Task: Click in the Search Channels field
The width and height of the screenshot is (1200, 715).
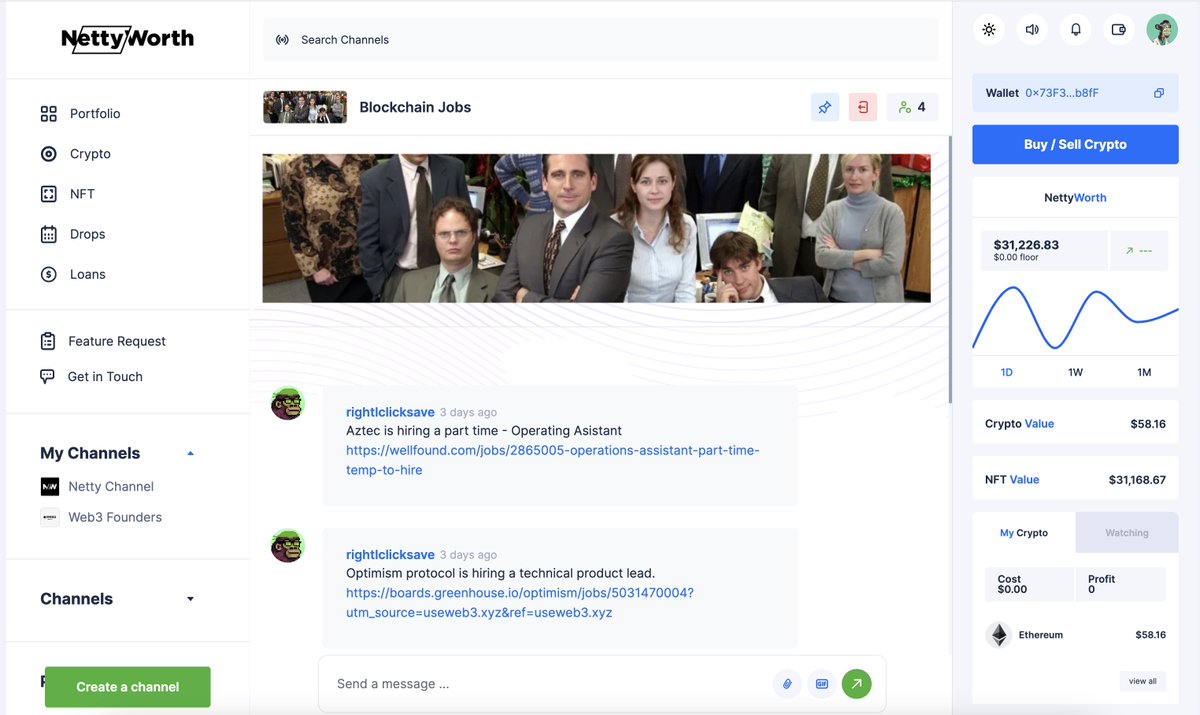Action: coord(601,40)
